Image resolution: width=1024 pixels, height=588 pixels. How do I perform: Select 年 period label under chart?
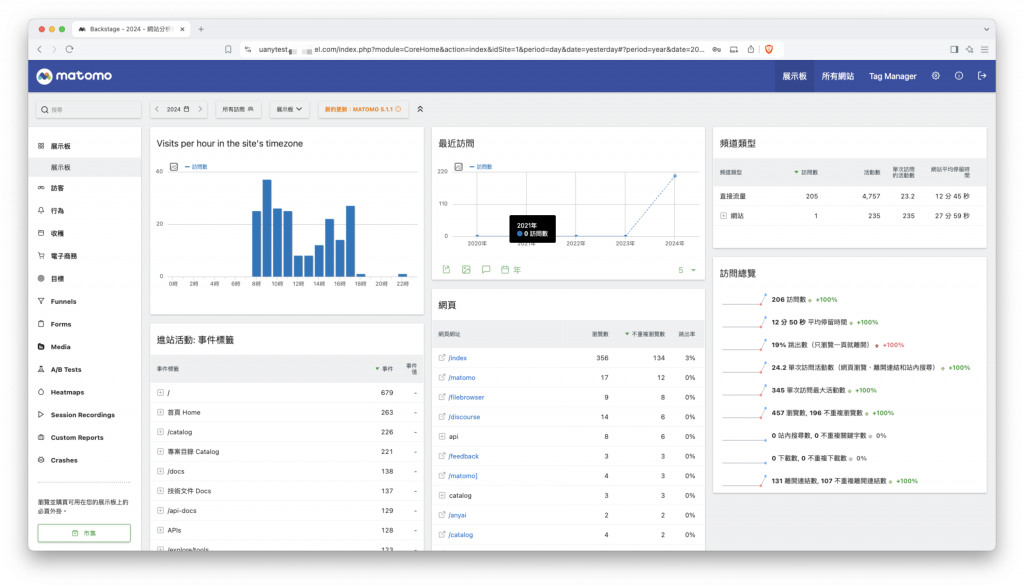(x=517, y=270)
